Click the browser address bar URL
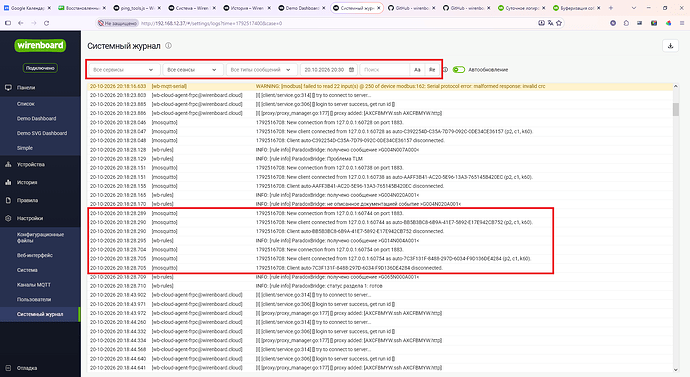The image size is (690, 377). coord(212,23)
